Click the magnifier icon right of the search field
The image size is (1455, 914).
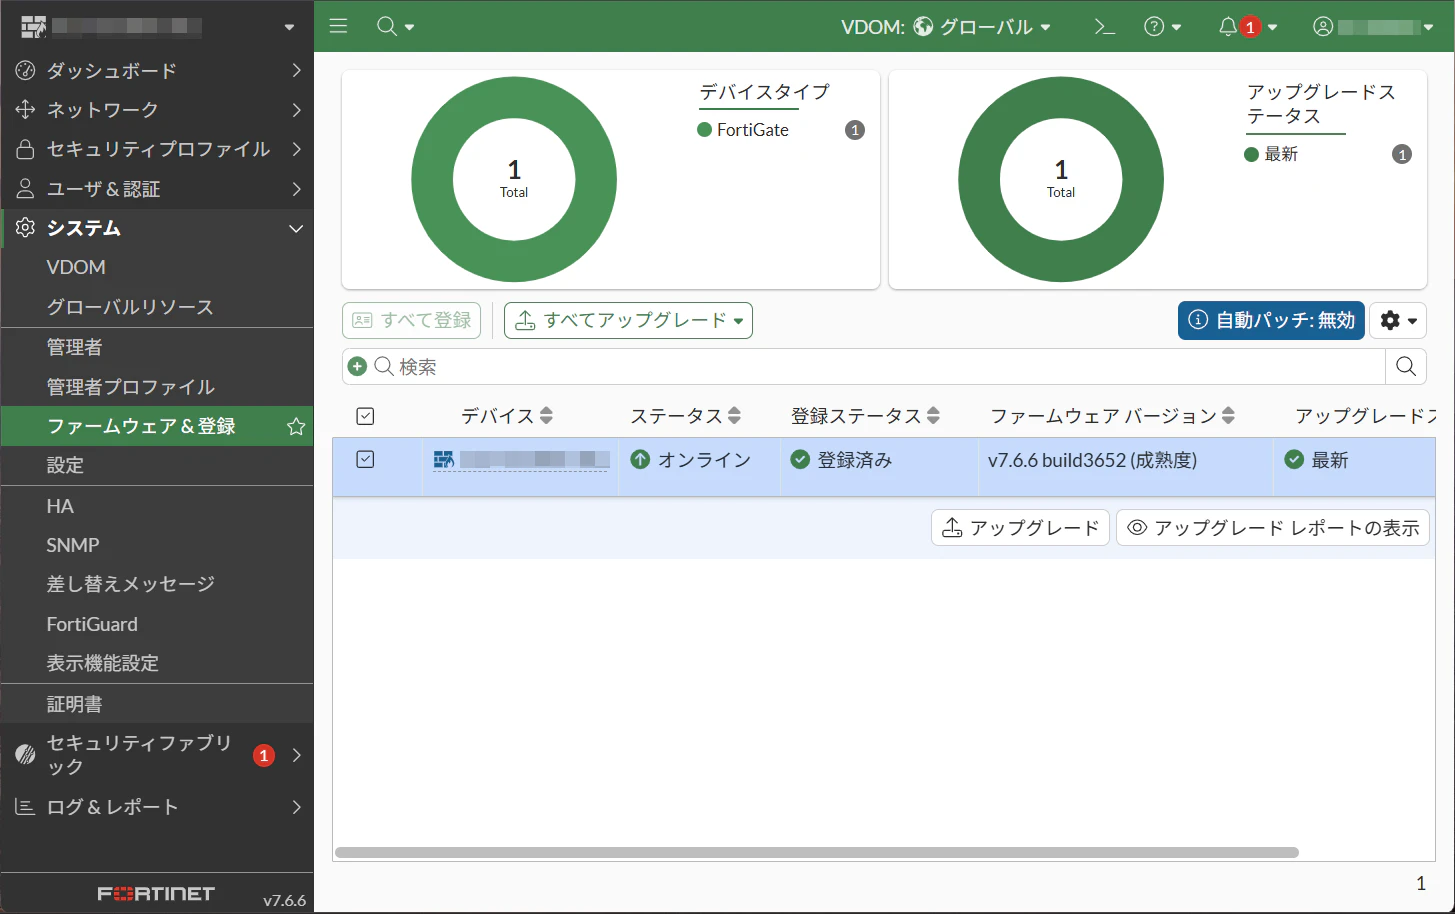click(1405, 366)
